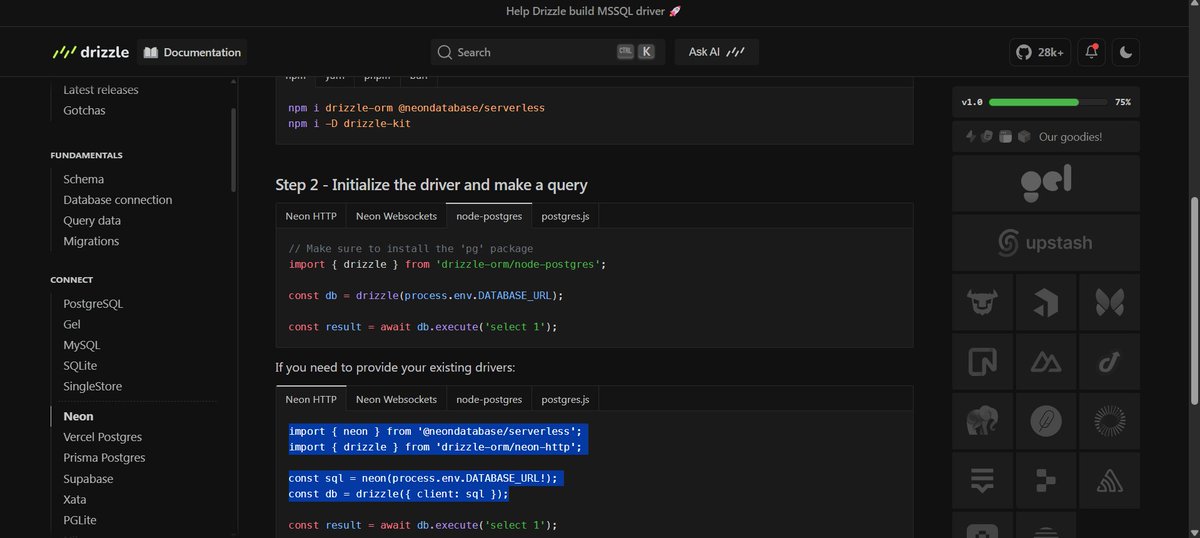Open Latest releases in sidebar

coord(101,90)
